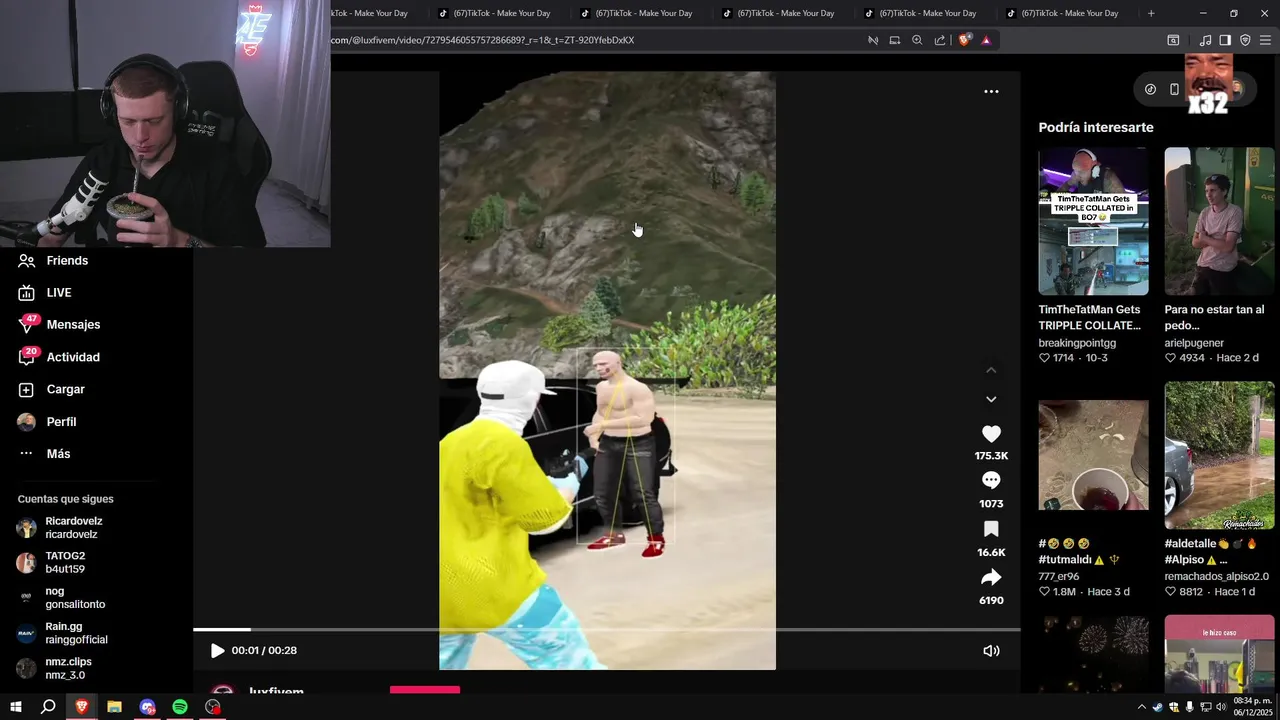1280x720 pixels.
Task: Play the paused TikTok video
Action: [217, 650]
